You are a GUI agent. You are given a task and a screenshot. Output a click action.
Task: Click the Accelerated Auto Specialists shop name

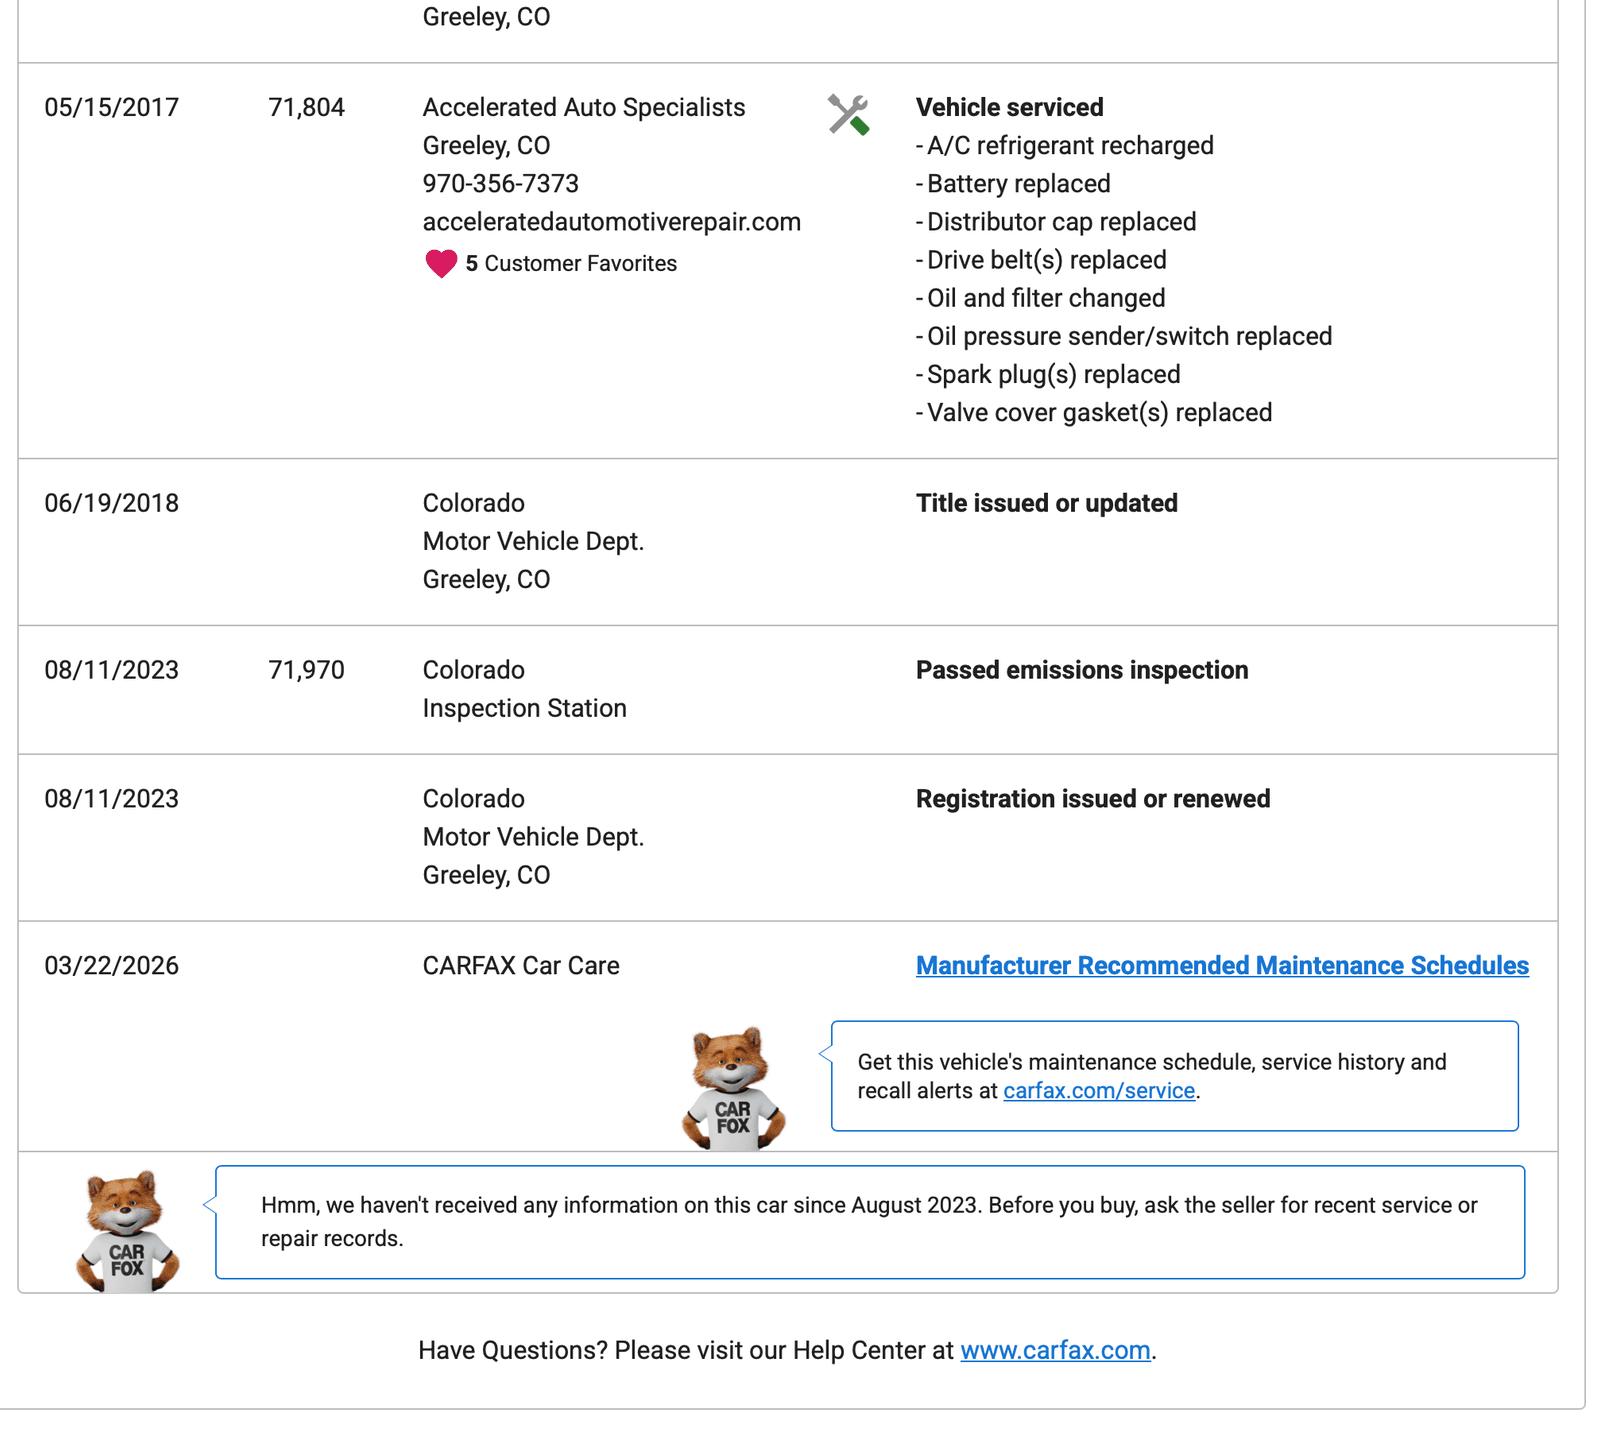[583, 108]
